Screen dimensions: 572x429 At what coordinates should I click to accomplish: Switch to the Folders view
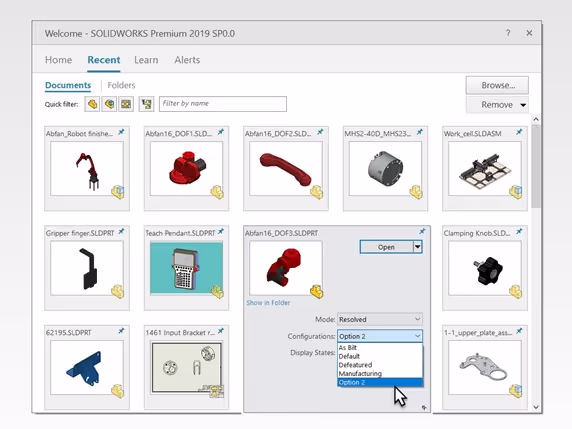pyautogui.click(x=121, y=85)
